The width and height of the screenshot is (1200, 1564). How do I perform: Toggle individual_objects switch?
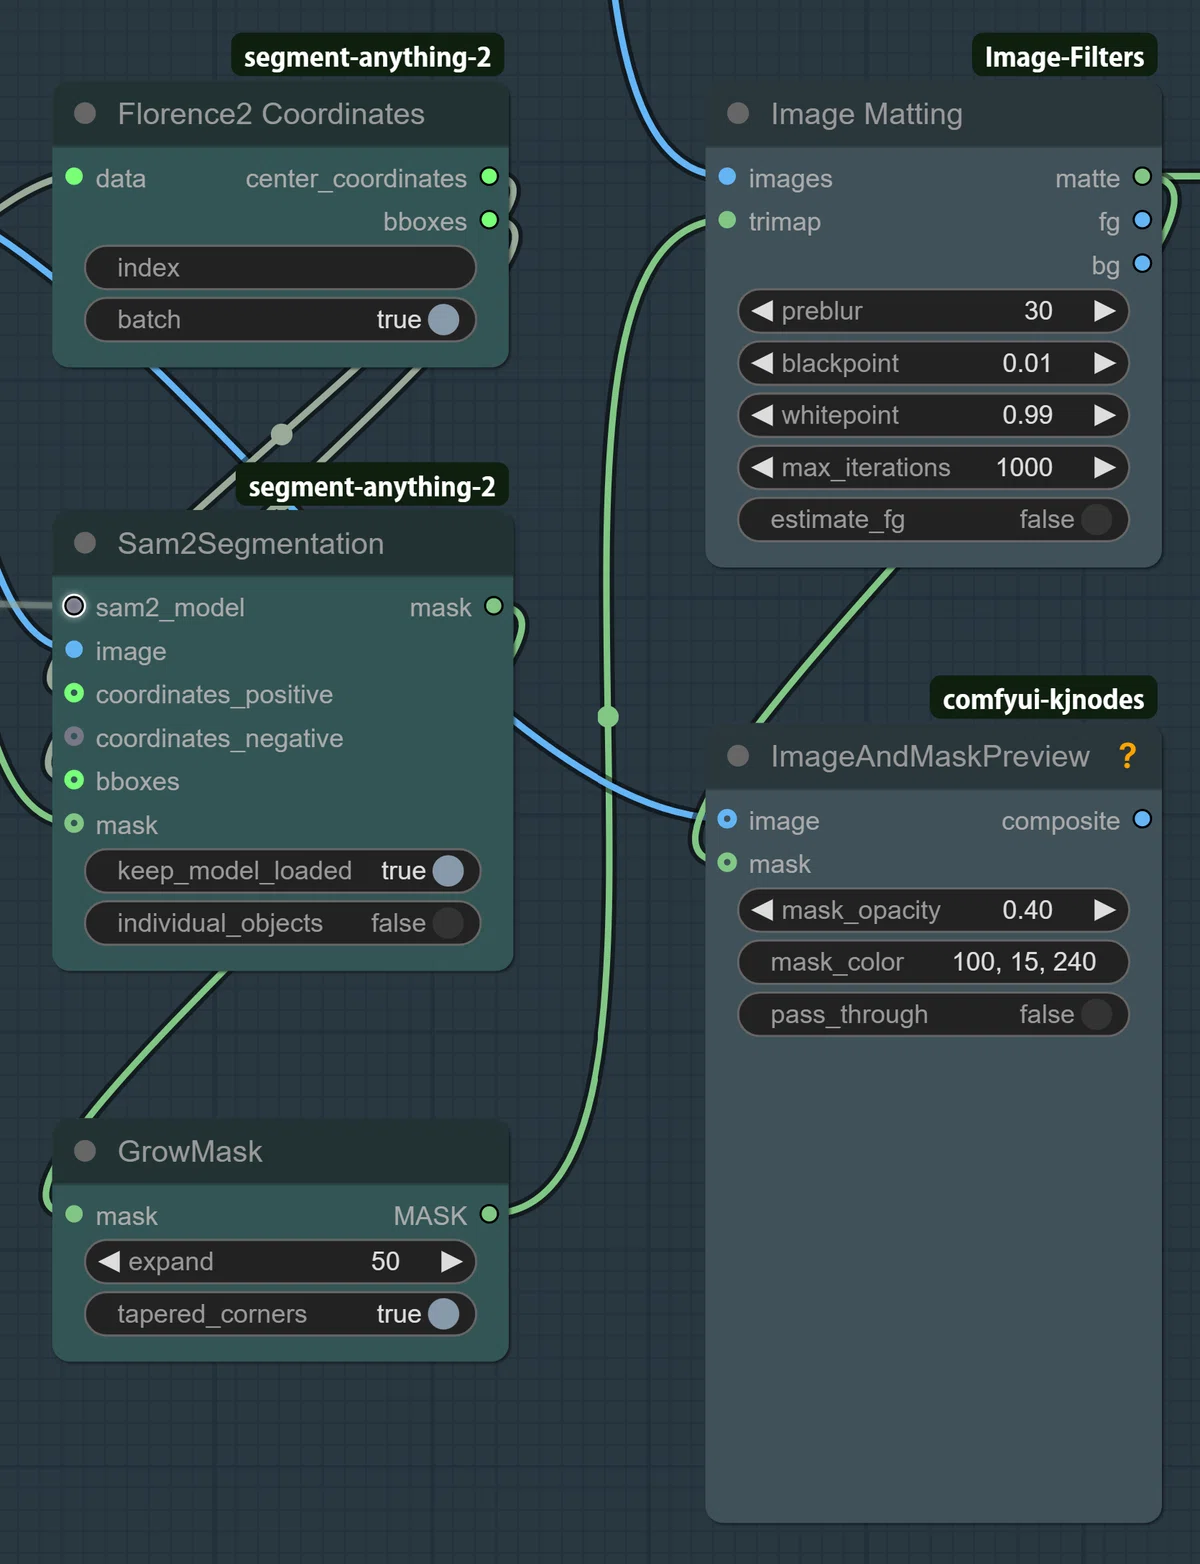click(448, 923)
